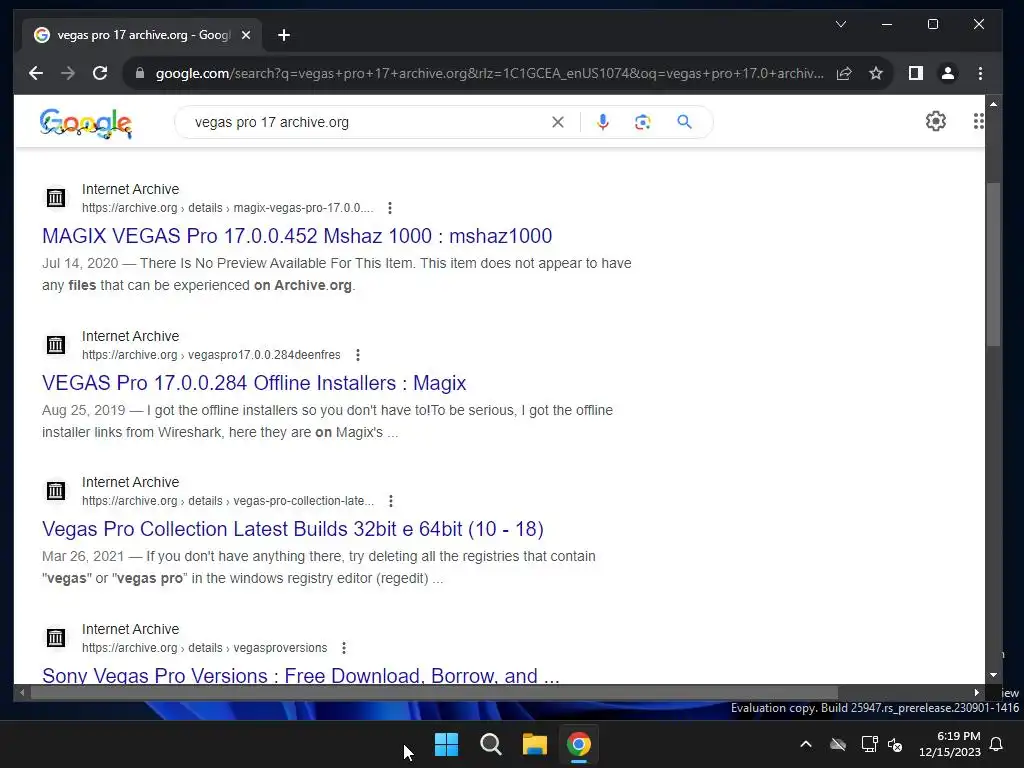Image resolution: width=1024 pixels, height=768 pixels.
Task: Focus the Google search input field
Action: coord(369,122)
